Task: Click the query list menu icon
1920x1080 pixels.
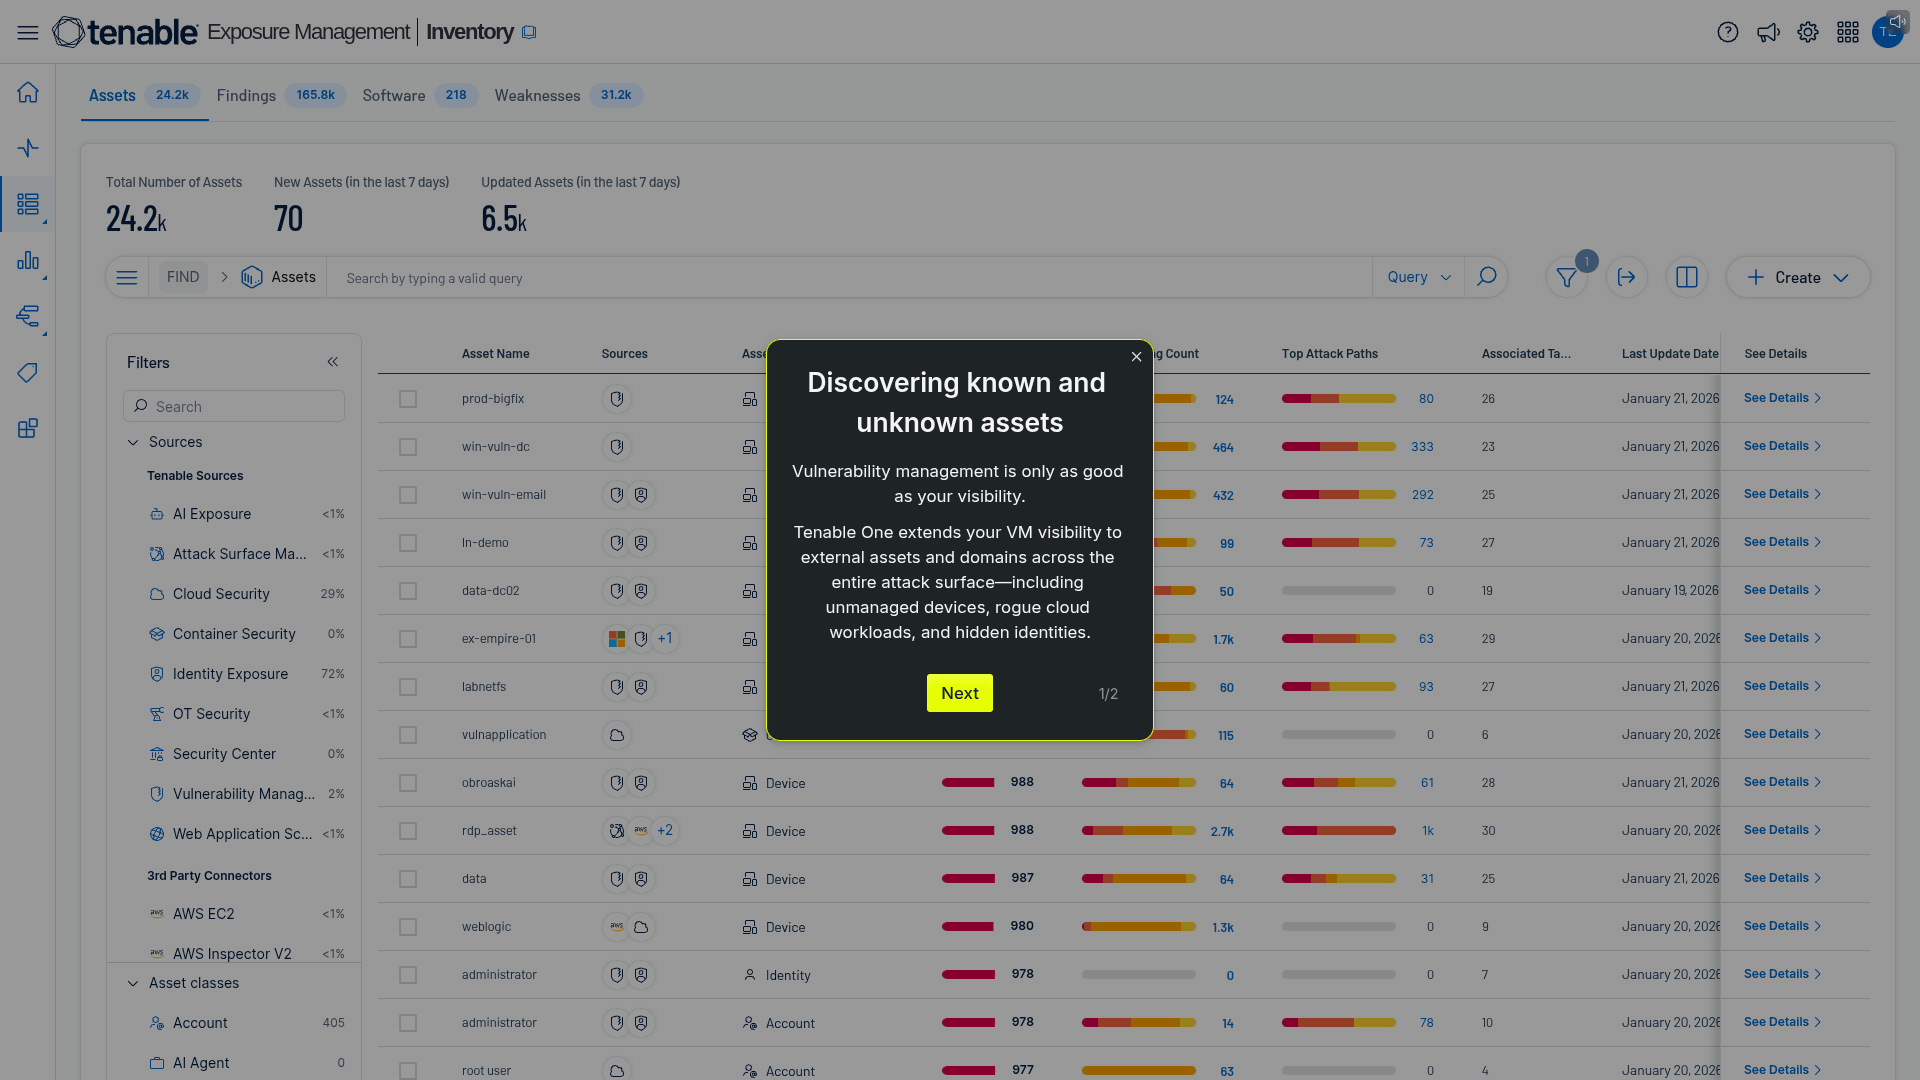Action: 127,278
